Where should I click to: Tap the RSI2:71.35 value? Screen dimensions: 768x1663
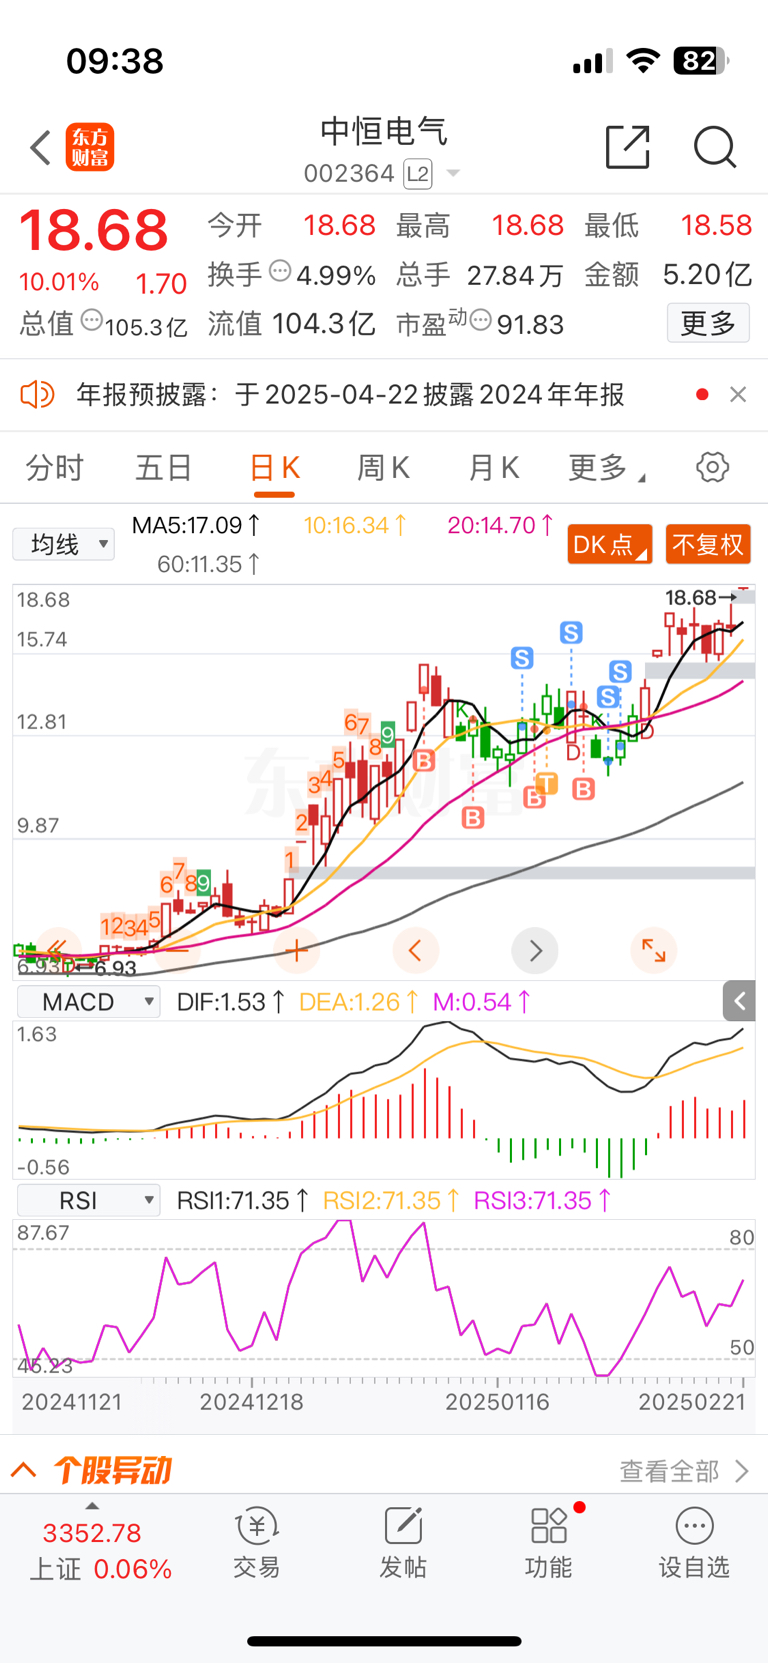[x=391, y=1200]
